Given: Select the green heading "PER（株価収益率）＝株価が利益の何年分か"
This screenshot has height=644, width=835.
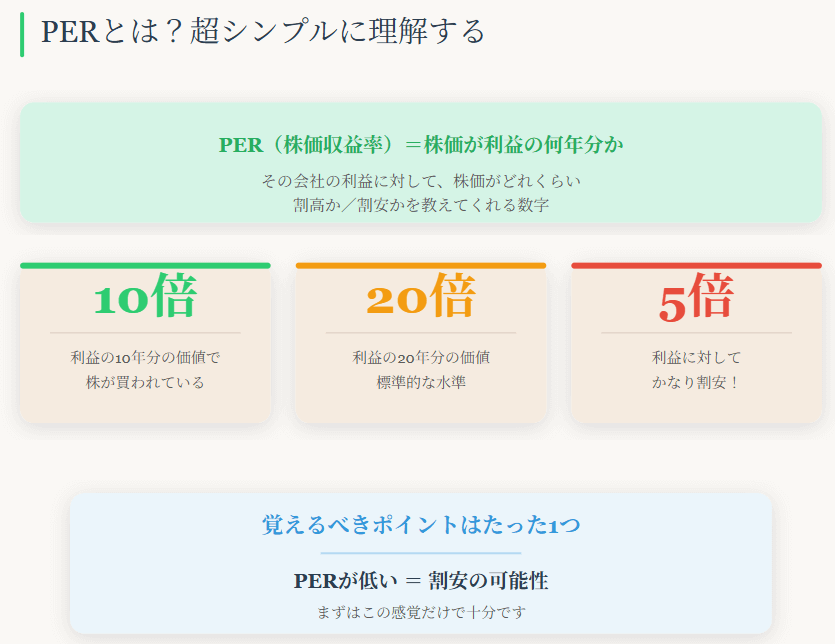Looking at the screenshot, I should 421,145.
